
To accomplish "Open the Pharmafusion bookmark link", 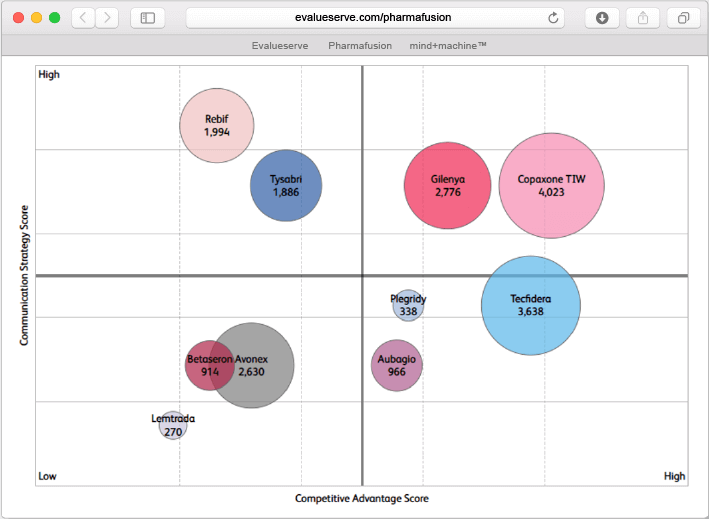I will tap(360, 46).
